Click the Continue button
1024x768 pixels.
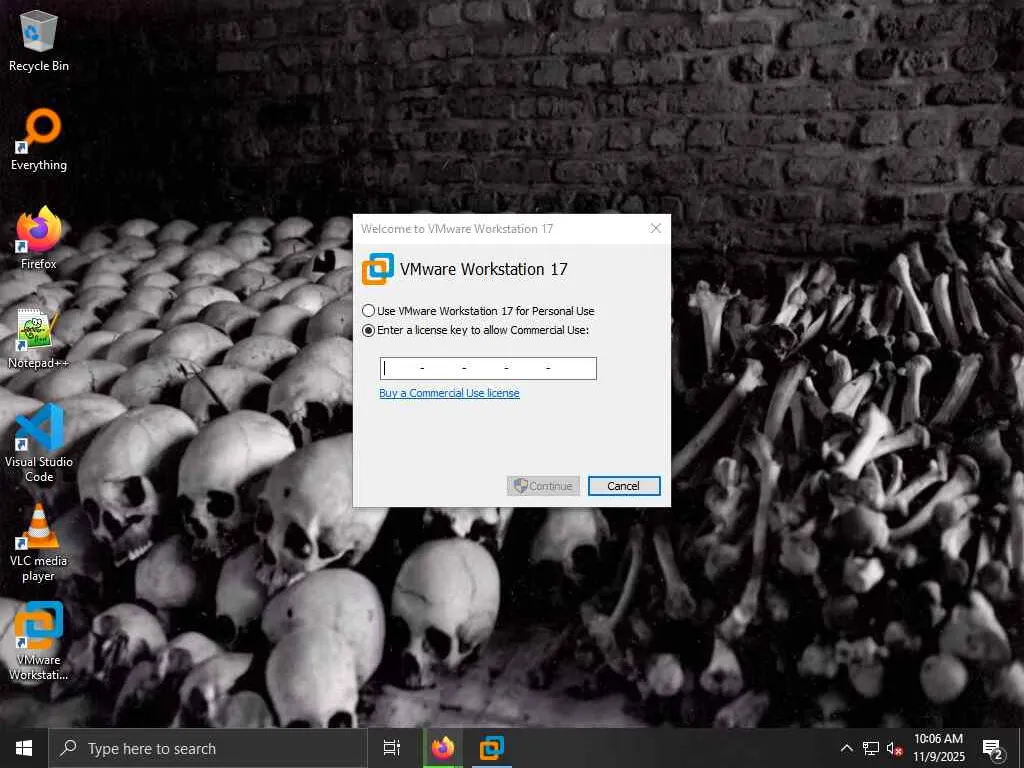(543, 486)
